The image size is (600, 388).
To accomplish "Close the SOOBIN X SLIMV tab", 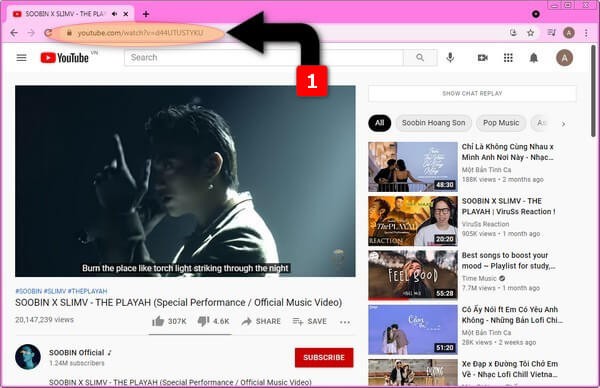I will [x=126, y=14].
